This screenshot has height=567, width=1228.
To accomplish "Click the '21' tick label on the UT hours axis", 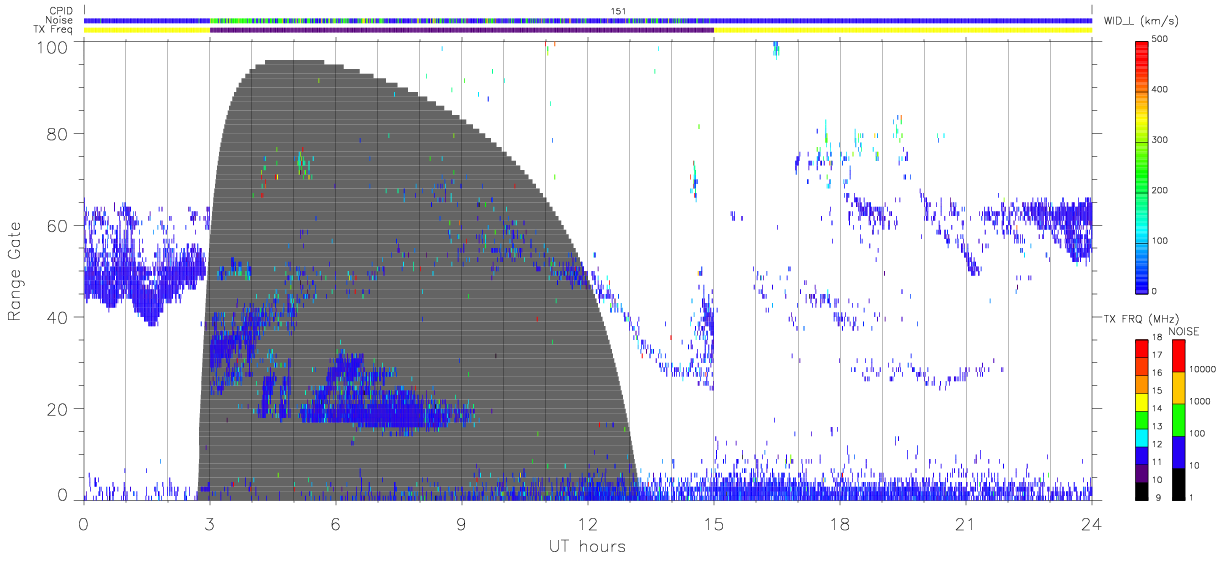I will (x=965, y=524).
